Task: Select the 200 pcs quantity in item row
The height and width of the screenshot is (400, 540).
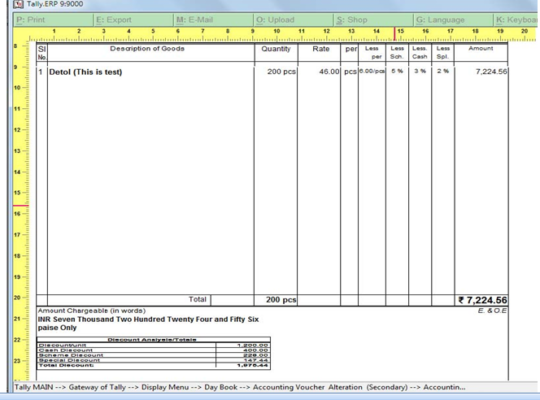Action: pos(281,72)
